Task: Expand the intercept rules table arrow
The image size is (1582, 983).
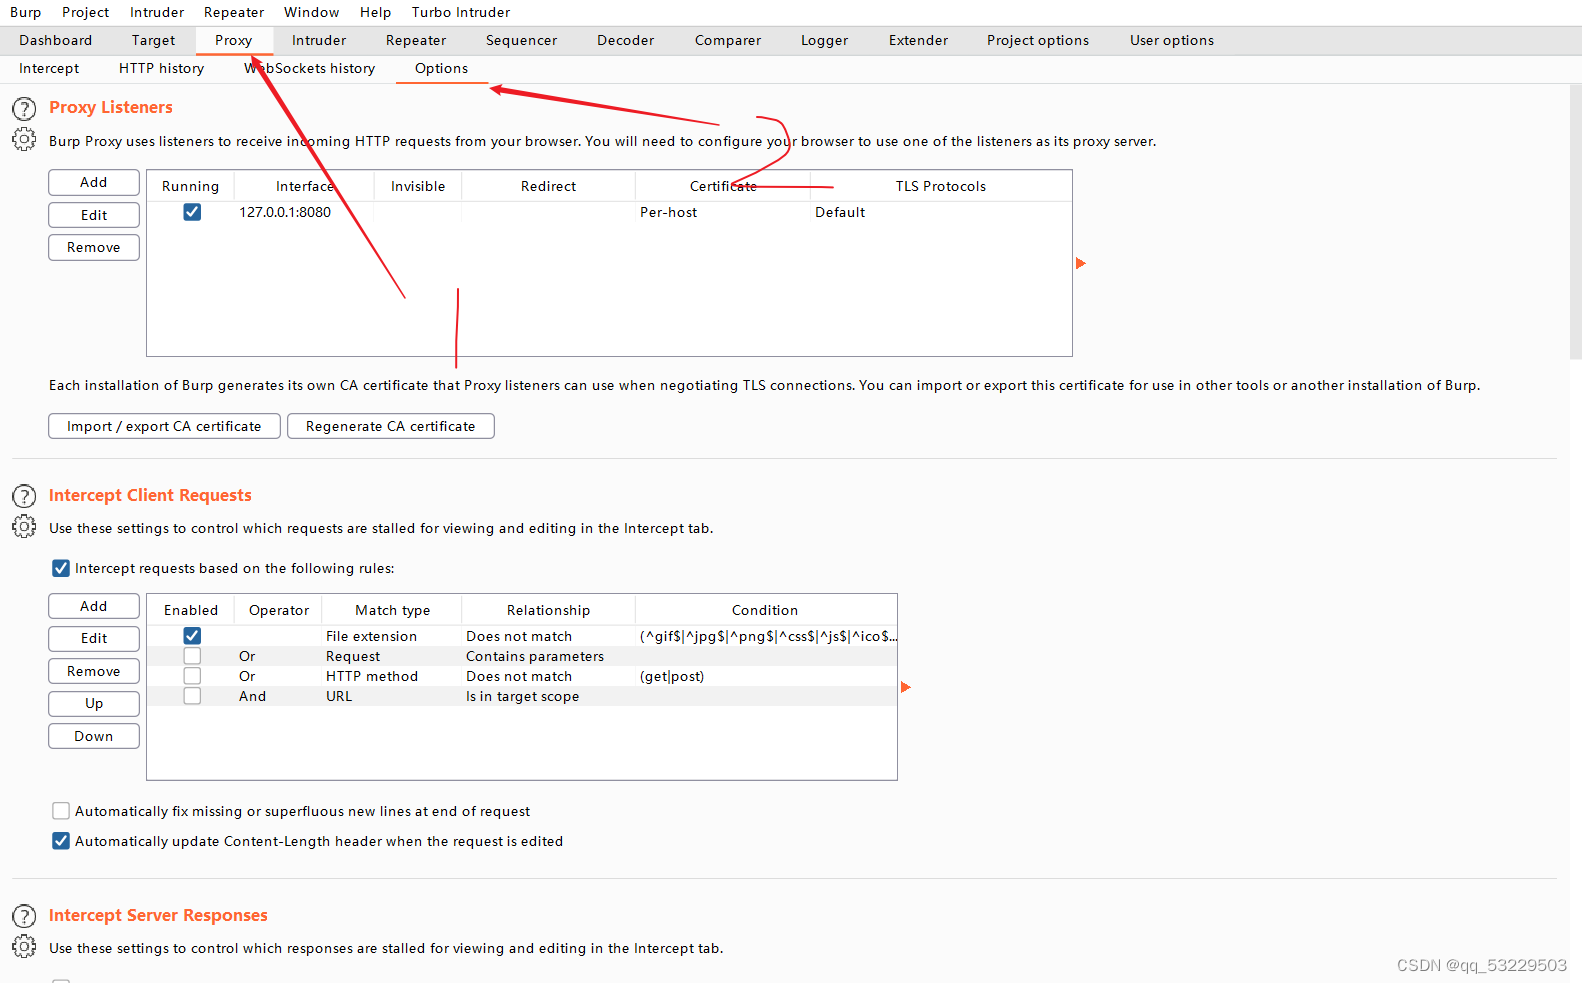Action: [906, 687]
